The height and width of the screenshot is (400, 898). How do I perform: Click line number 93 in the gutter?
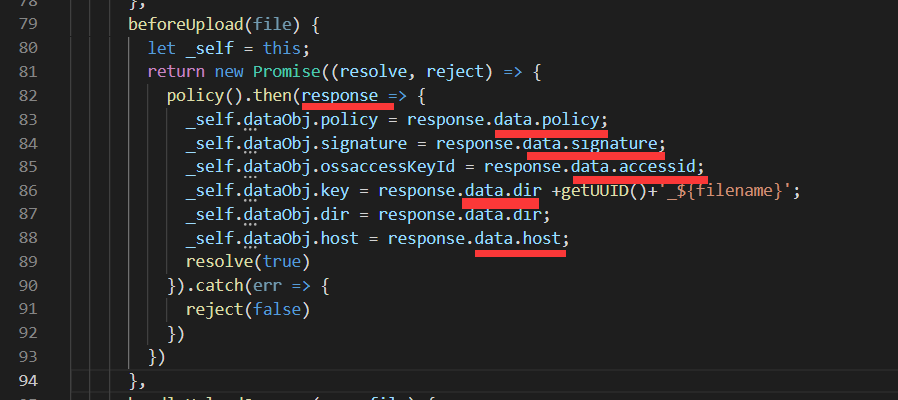click(28, 357)
